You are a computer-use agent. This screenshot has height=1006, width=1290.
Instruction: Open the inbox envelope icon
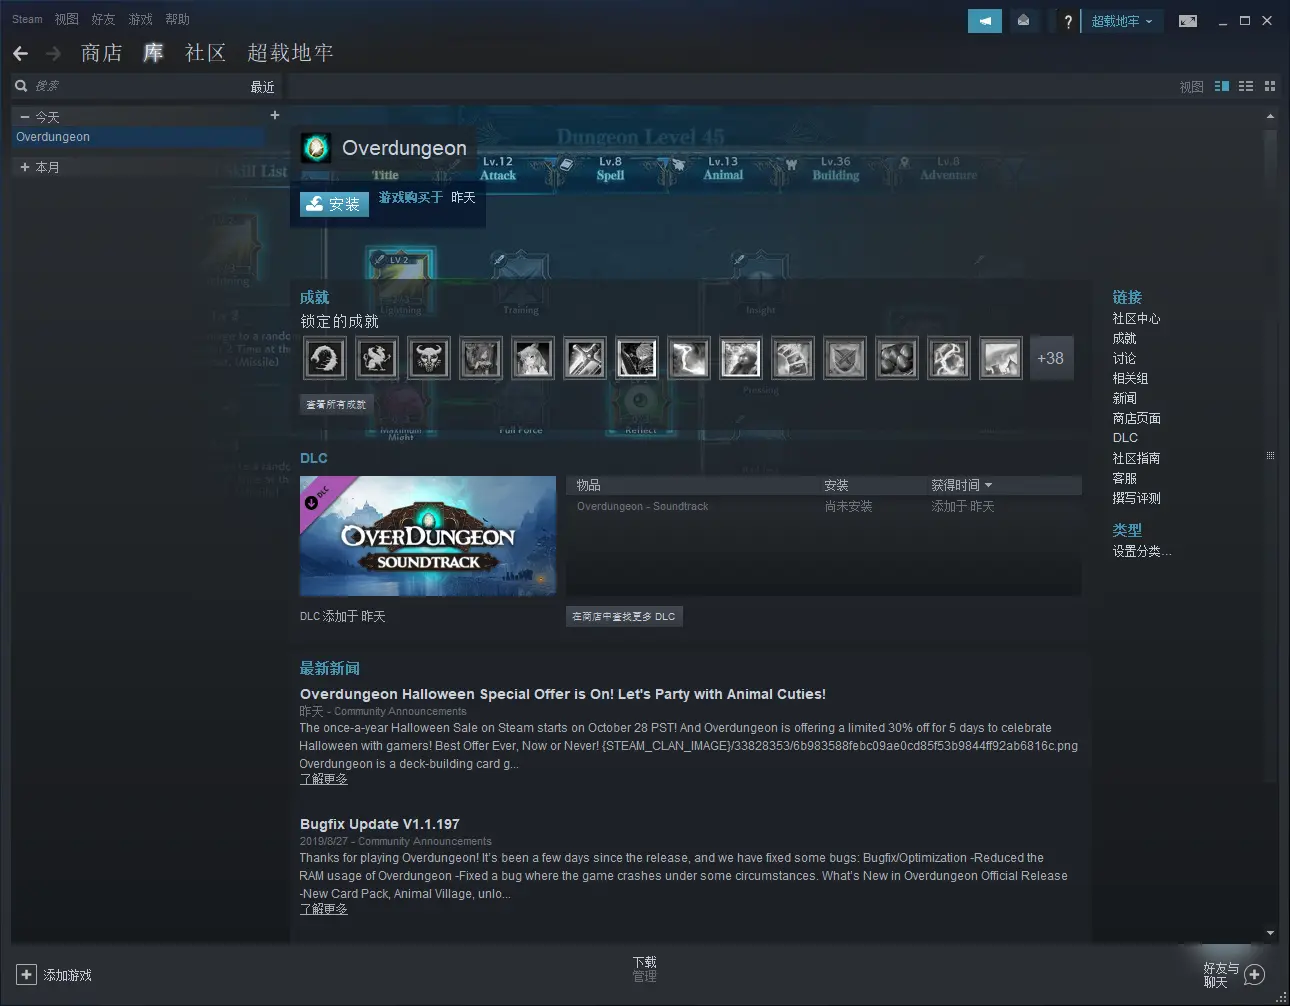(x=1024, y=21)
